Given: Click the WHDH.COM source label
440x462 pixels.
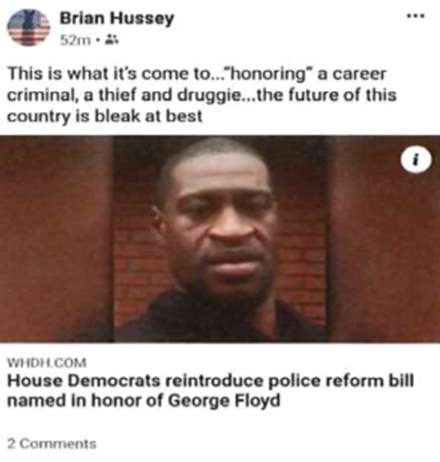Looking at the screenshot, I should click(47, 363).
